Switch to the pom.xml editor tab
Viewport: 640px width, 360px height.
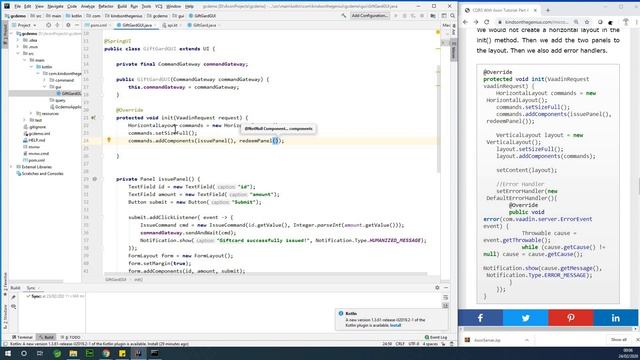point(98,25)
